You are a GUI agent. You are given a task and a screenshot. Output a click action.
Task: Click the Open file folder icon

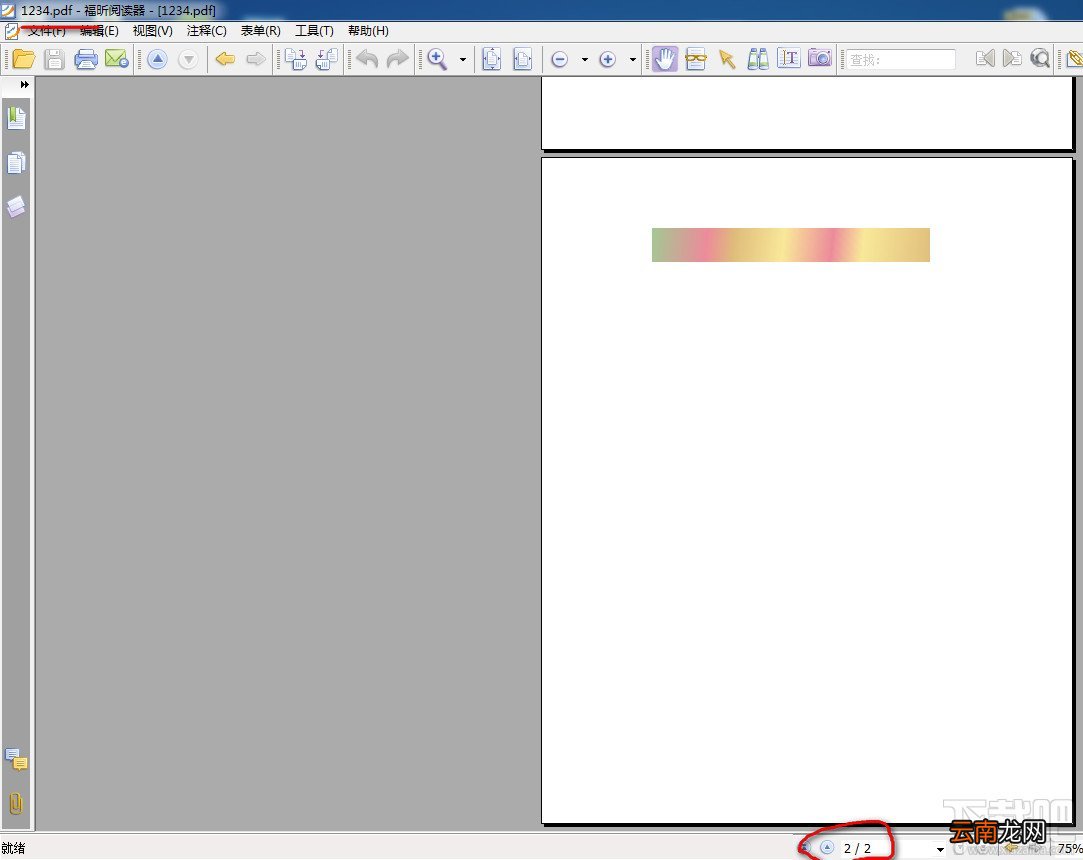(23, 59)
